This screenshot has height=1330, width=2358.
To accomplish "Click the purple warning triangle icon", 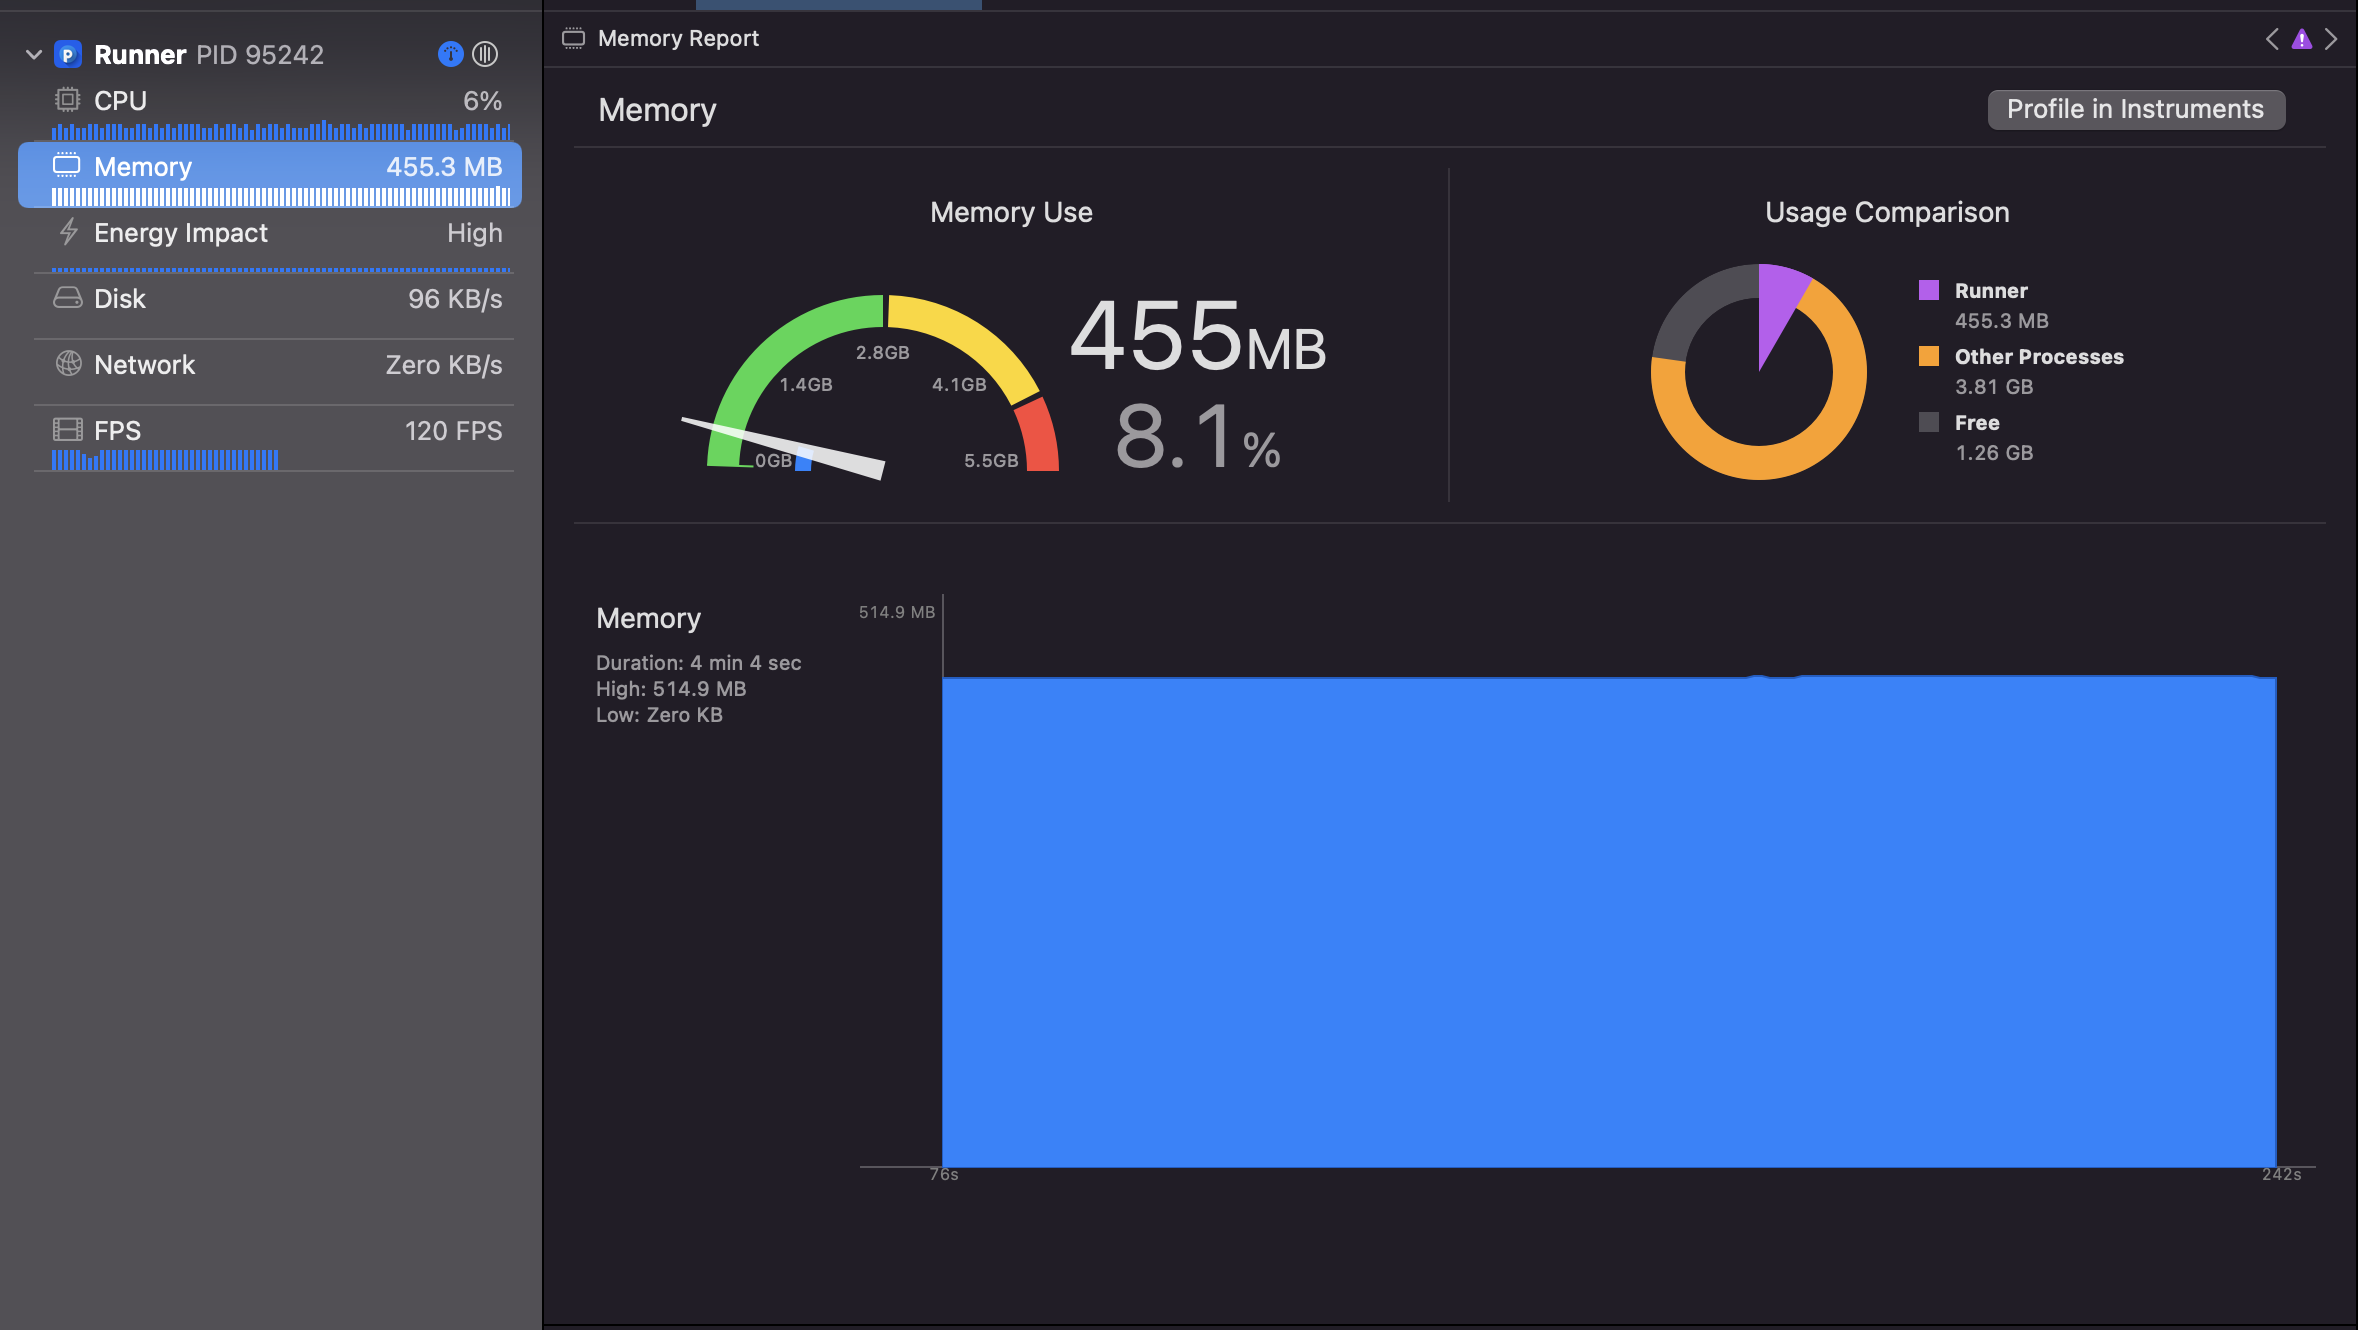I will tap(2302, 39).
